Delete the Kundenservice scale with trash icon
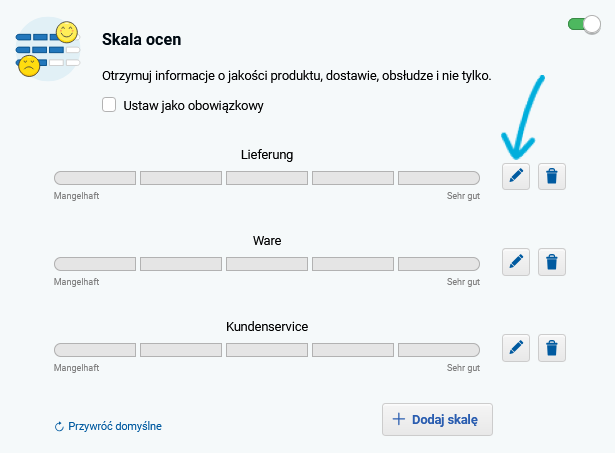This screenshot has height=453, width=615. (x=552, y=349)
